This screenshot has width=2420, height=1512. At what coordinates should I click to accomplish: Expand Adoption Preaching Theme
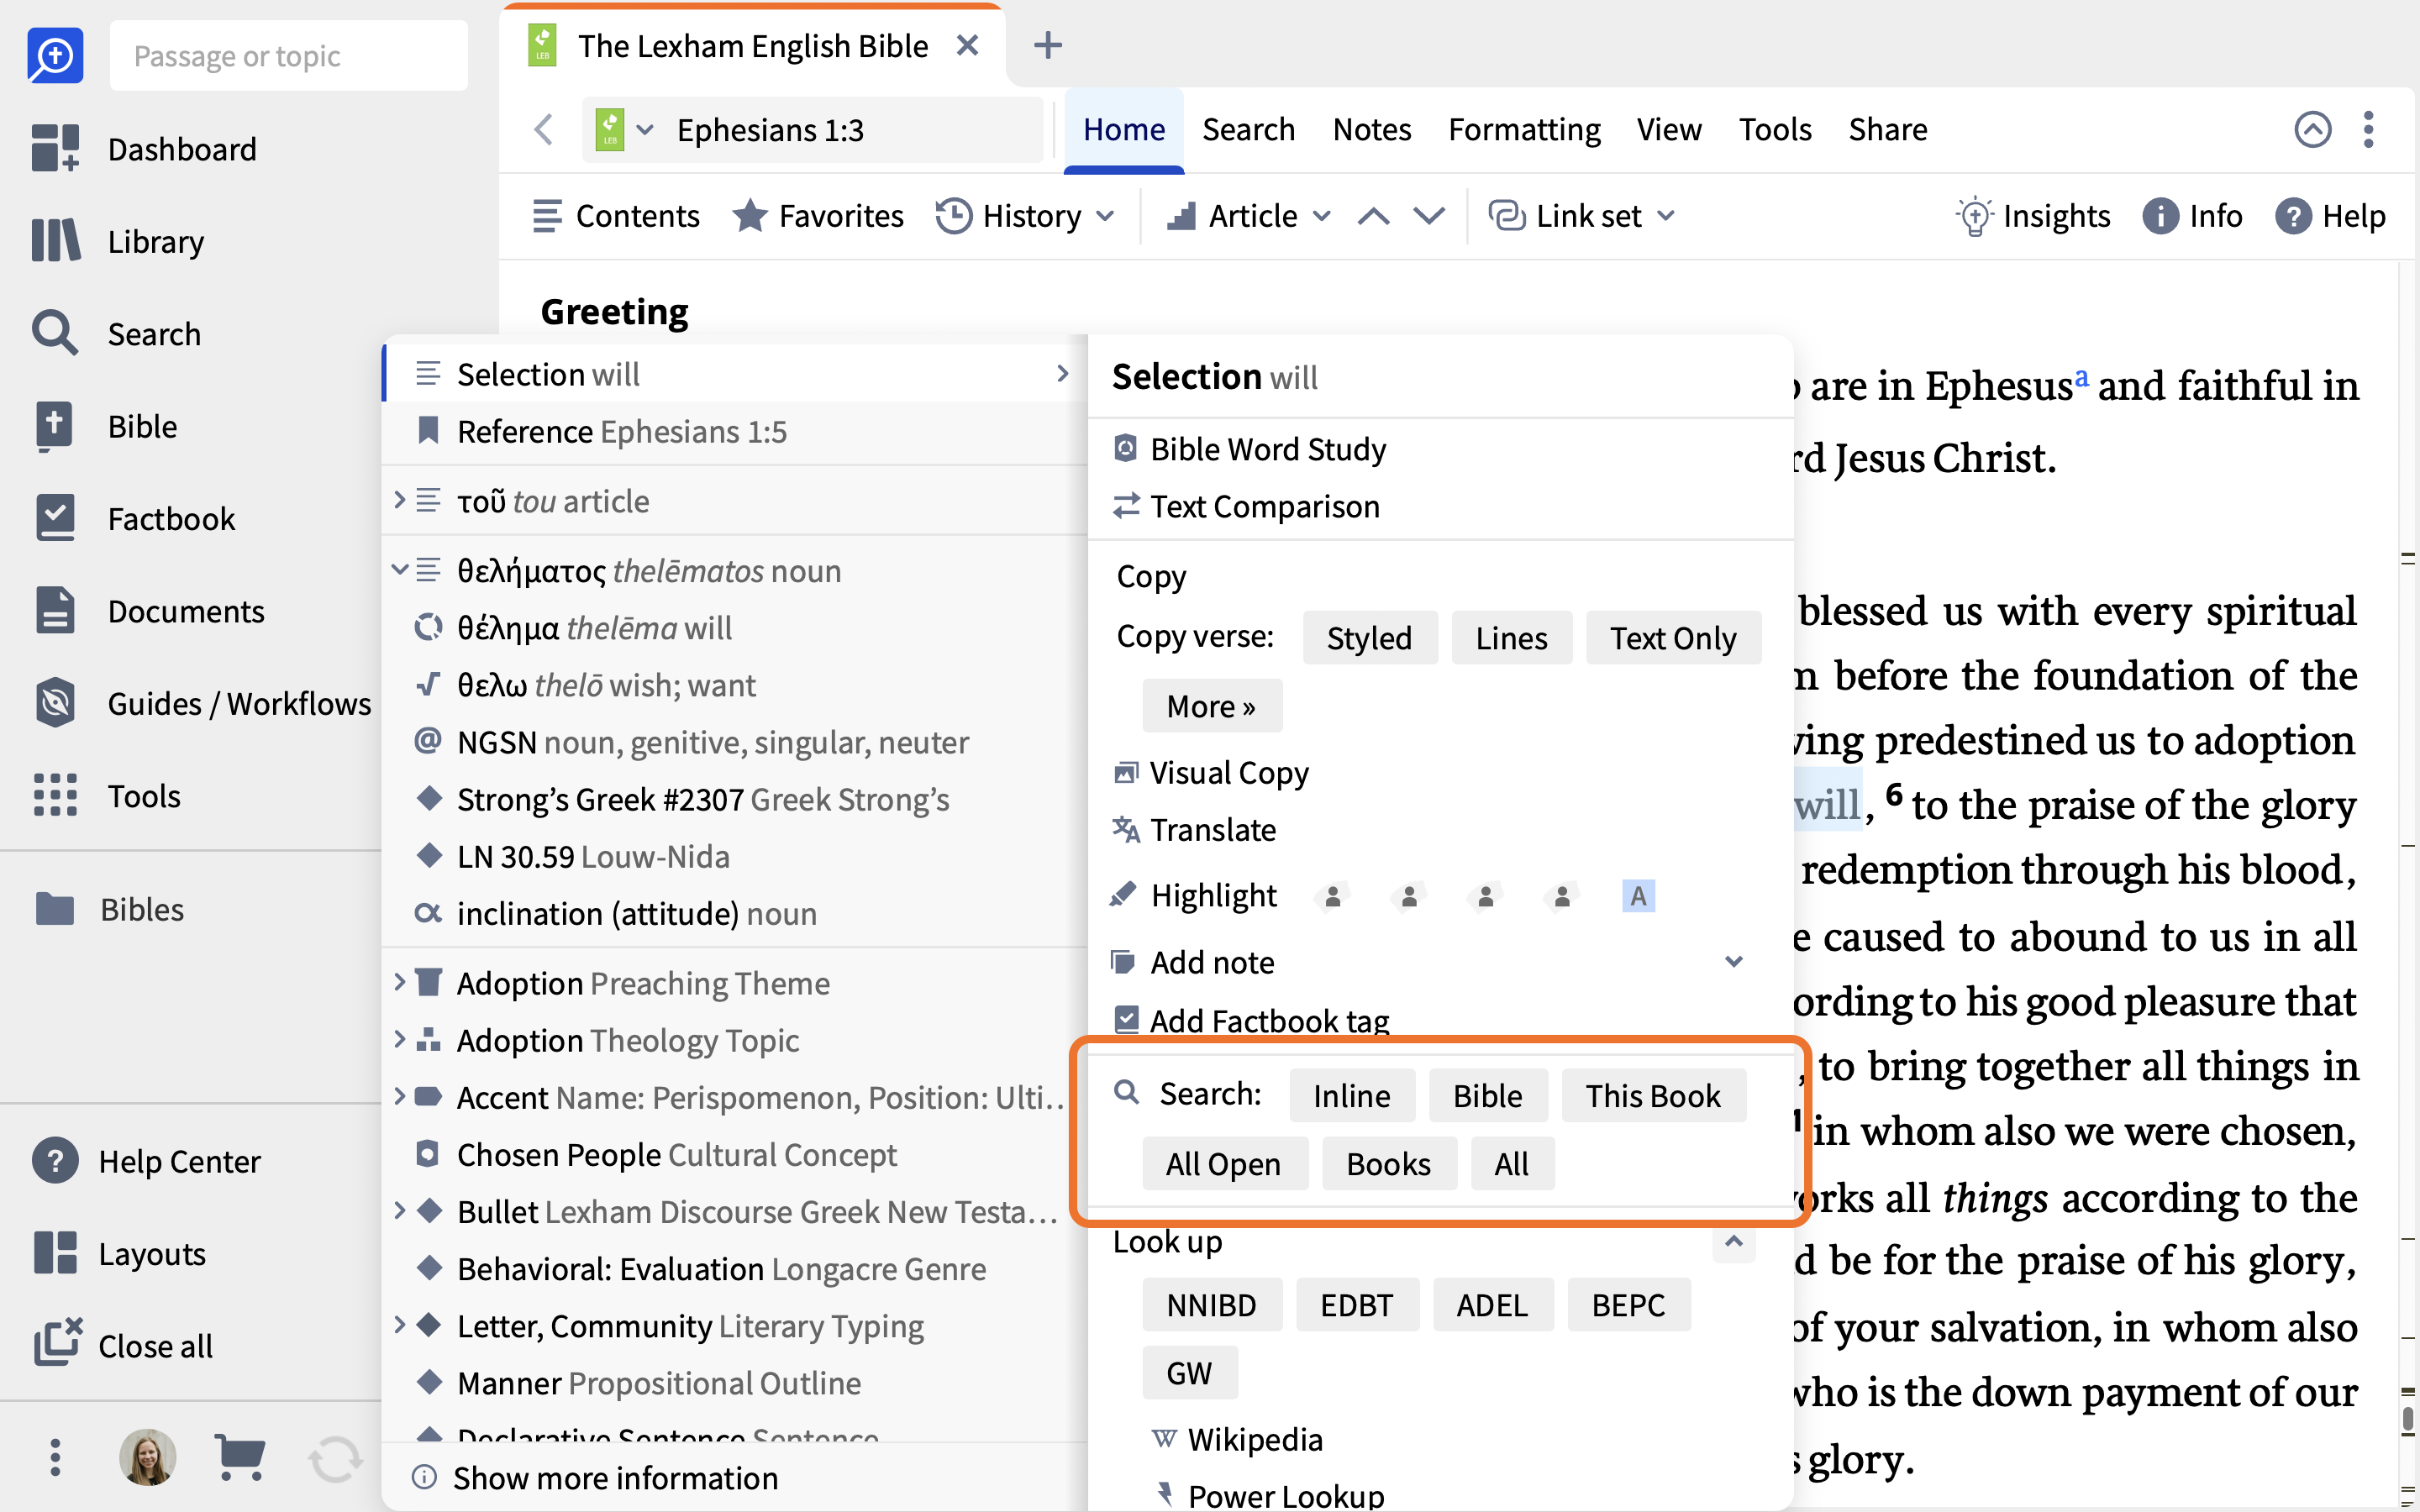click(x=399, y=981)
